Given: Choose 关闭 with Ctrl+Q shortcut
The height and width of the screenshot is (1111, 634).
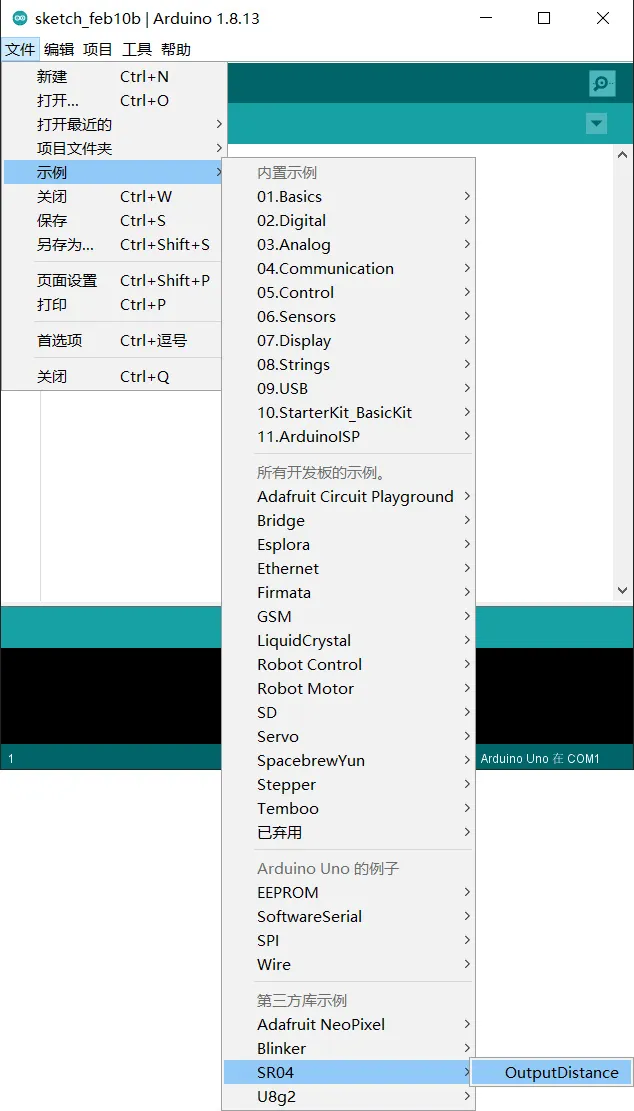Looking at the screenshot, I should click(x=115, y=377).
